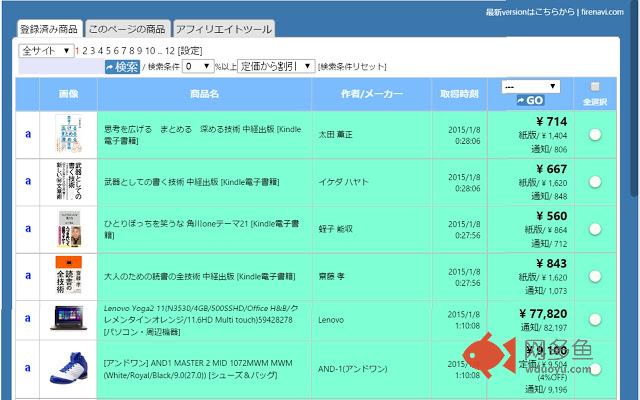Switch to the アフィリエイトツール tab

coord(224,29)
